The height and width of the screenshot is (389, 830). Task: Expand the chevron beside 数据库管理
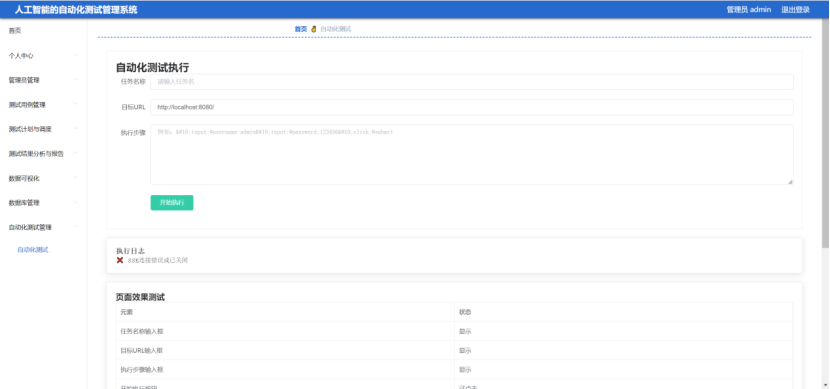75,202
